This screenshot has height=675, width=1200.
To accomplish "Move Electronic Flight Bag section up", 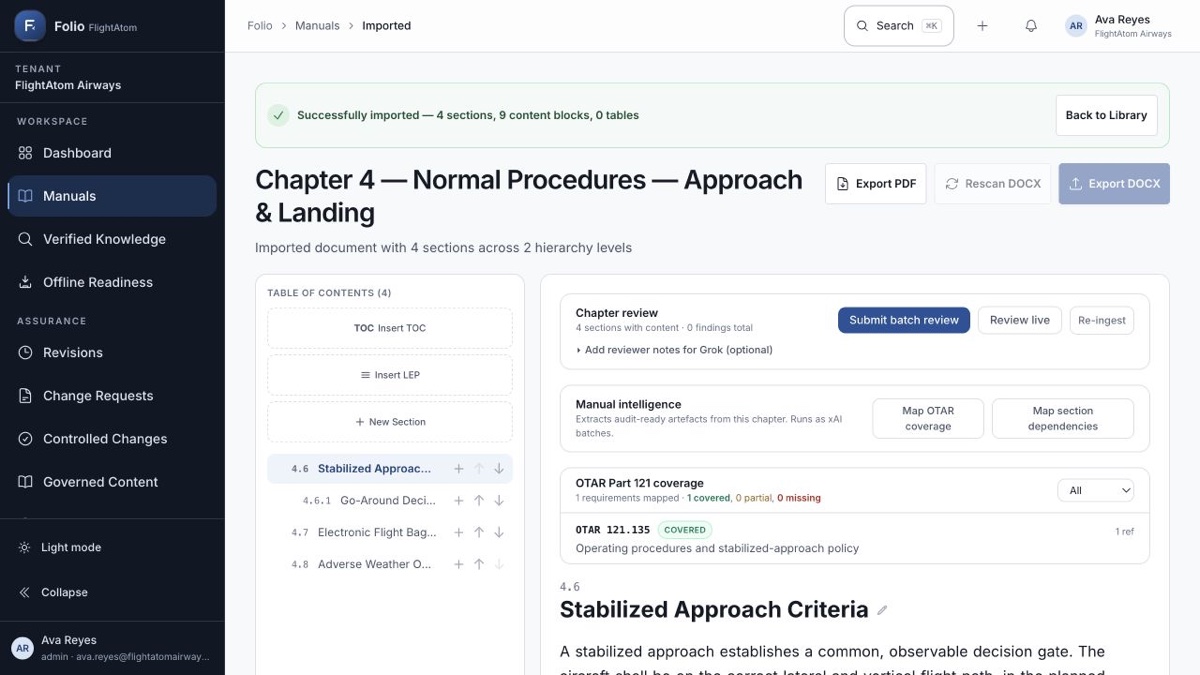I will pos(479,533).
